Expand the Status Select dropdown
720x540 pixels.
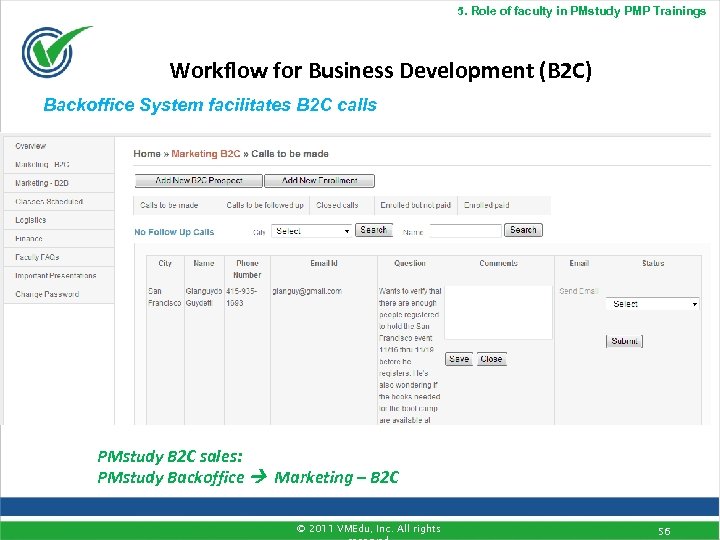[652, 304]
